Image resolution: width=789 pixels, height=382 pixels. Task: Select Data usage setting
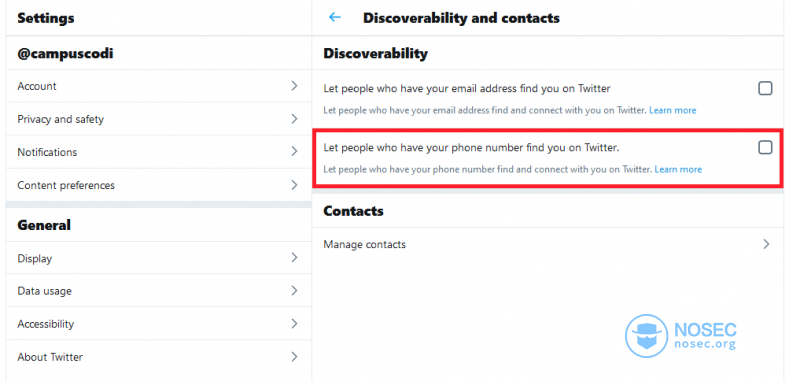159,291
